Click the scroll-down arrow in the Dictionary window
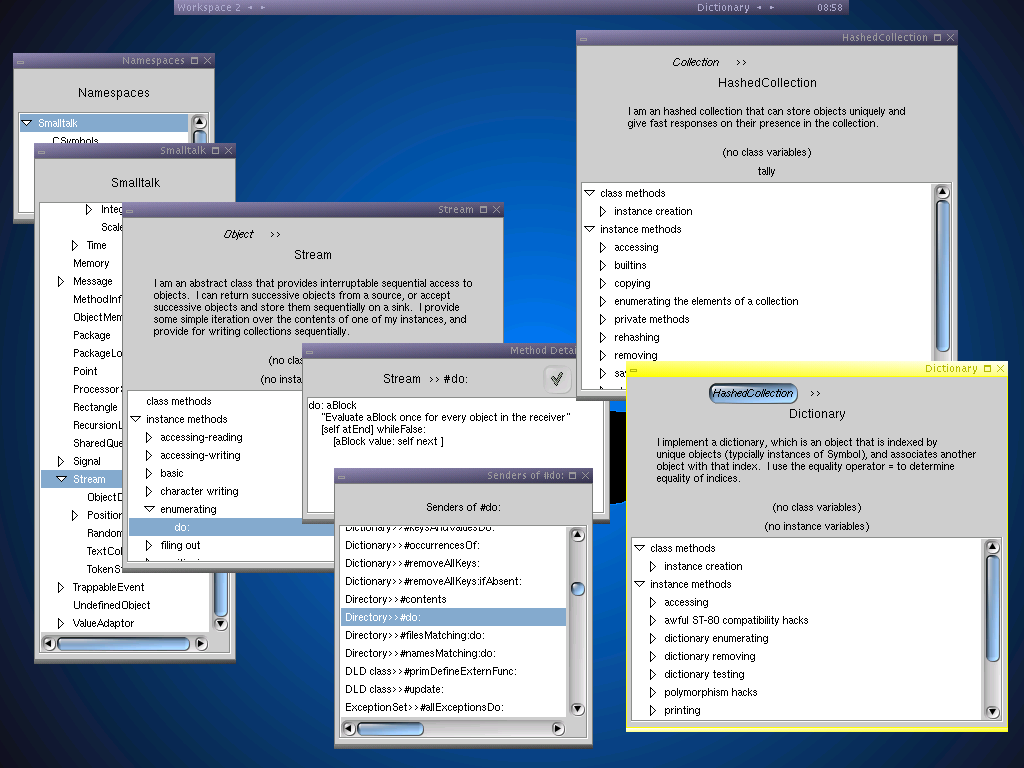Image resolution: width=1024 pixels, height=768 pixels. (x=993, y=712)
